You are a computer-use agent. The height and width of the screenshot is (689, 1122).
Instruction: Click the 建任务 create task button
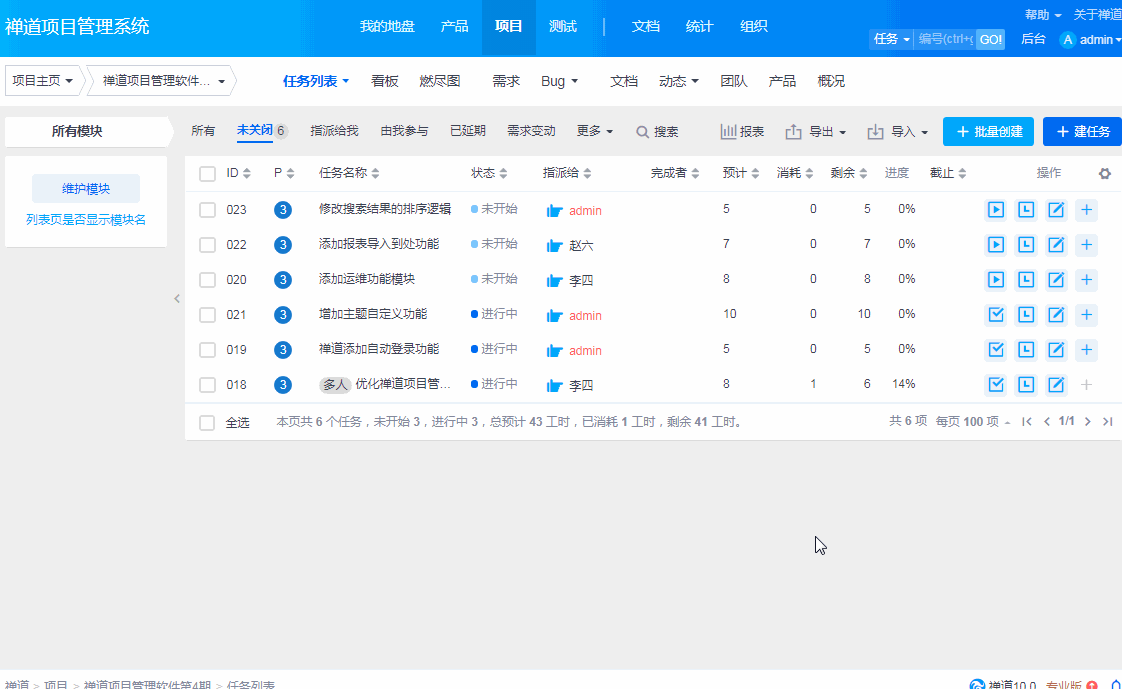1082,132
